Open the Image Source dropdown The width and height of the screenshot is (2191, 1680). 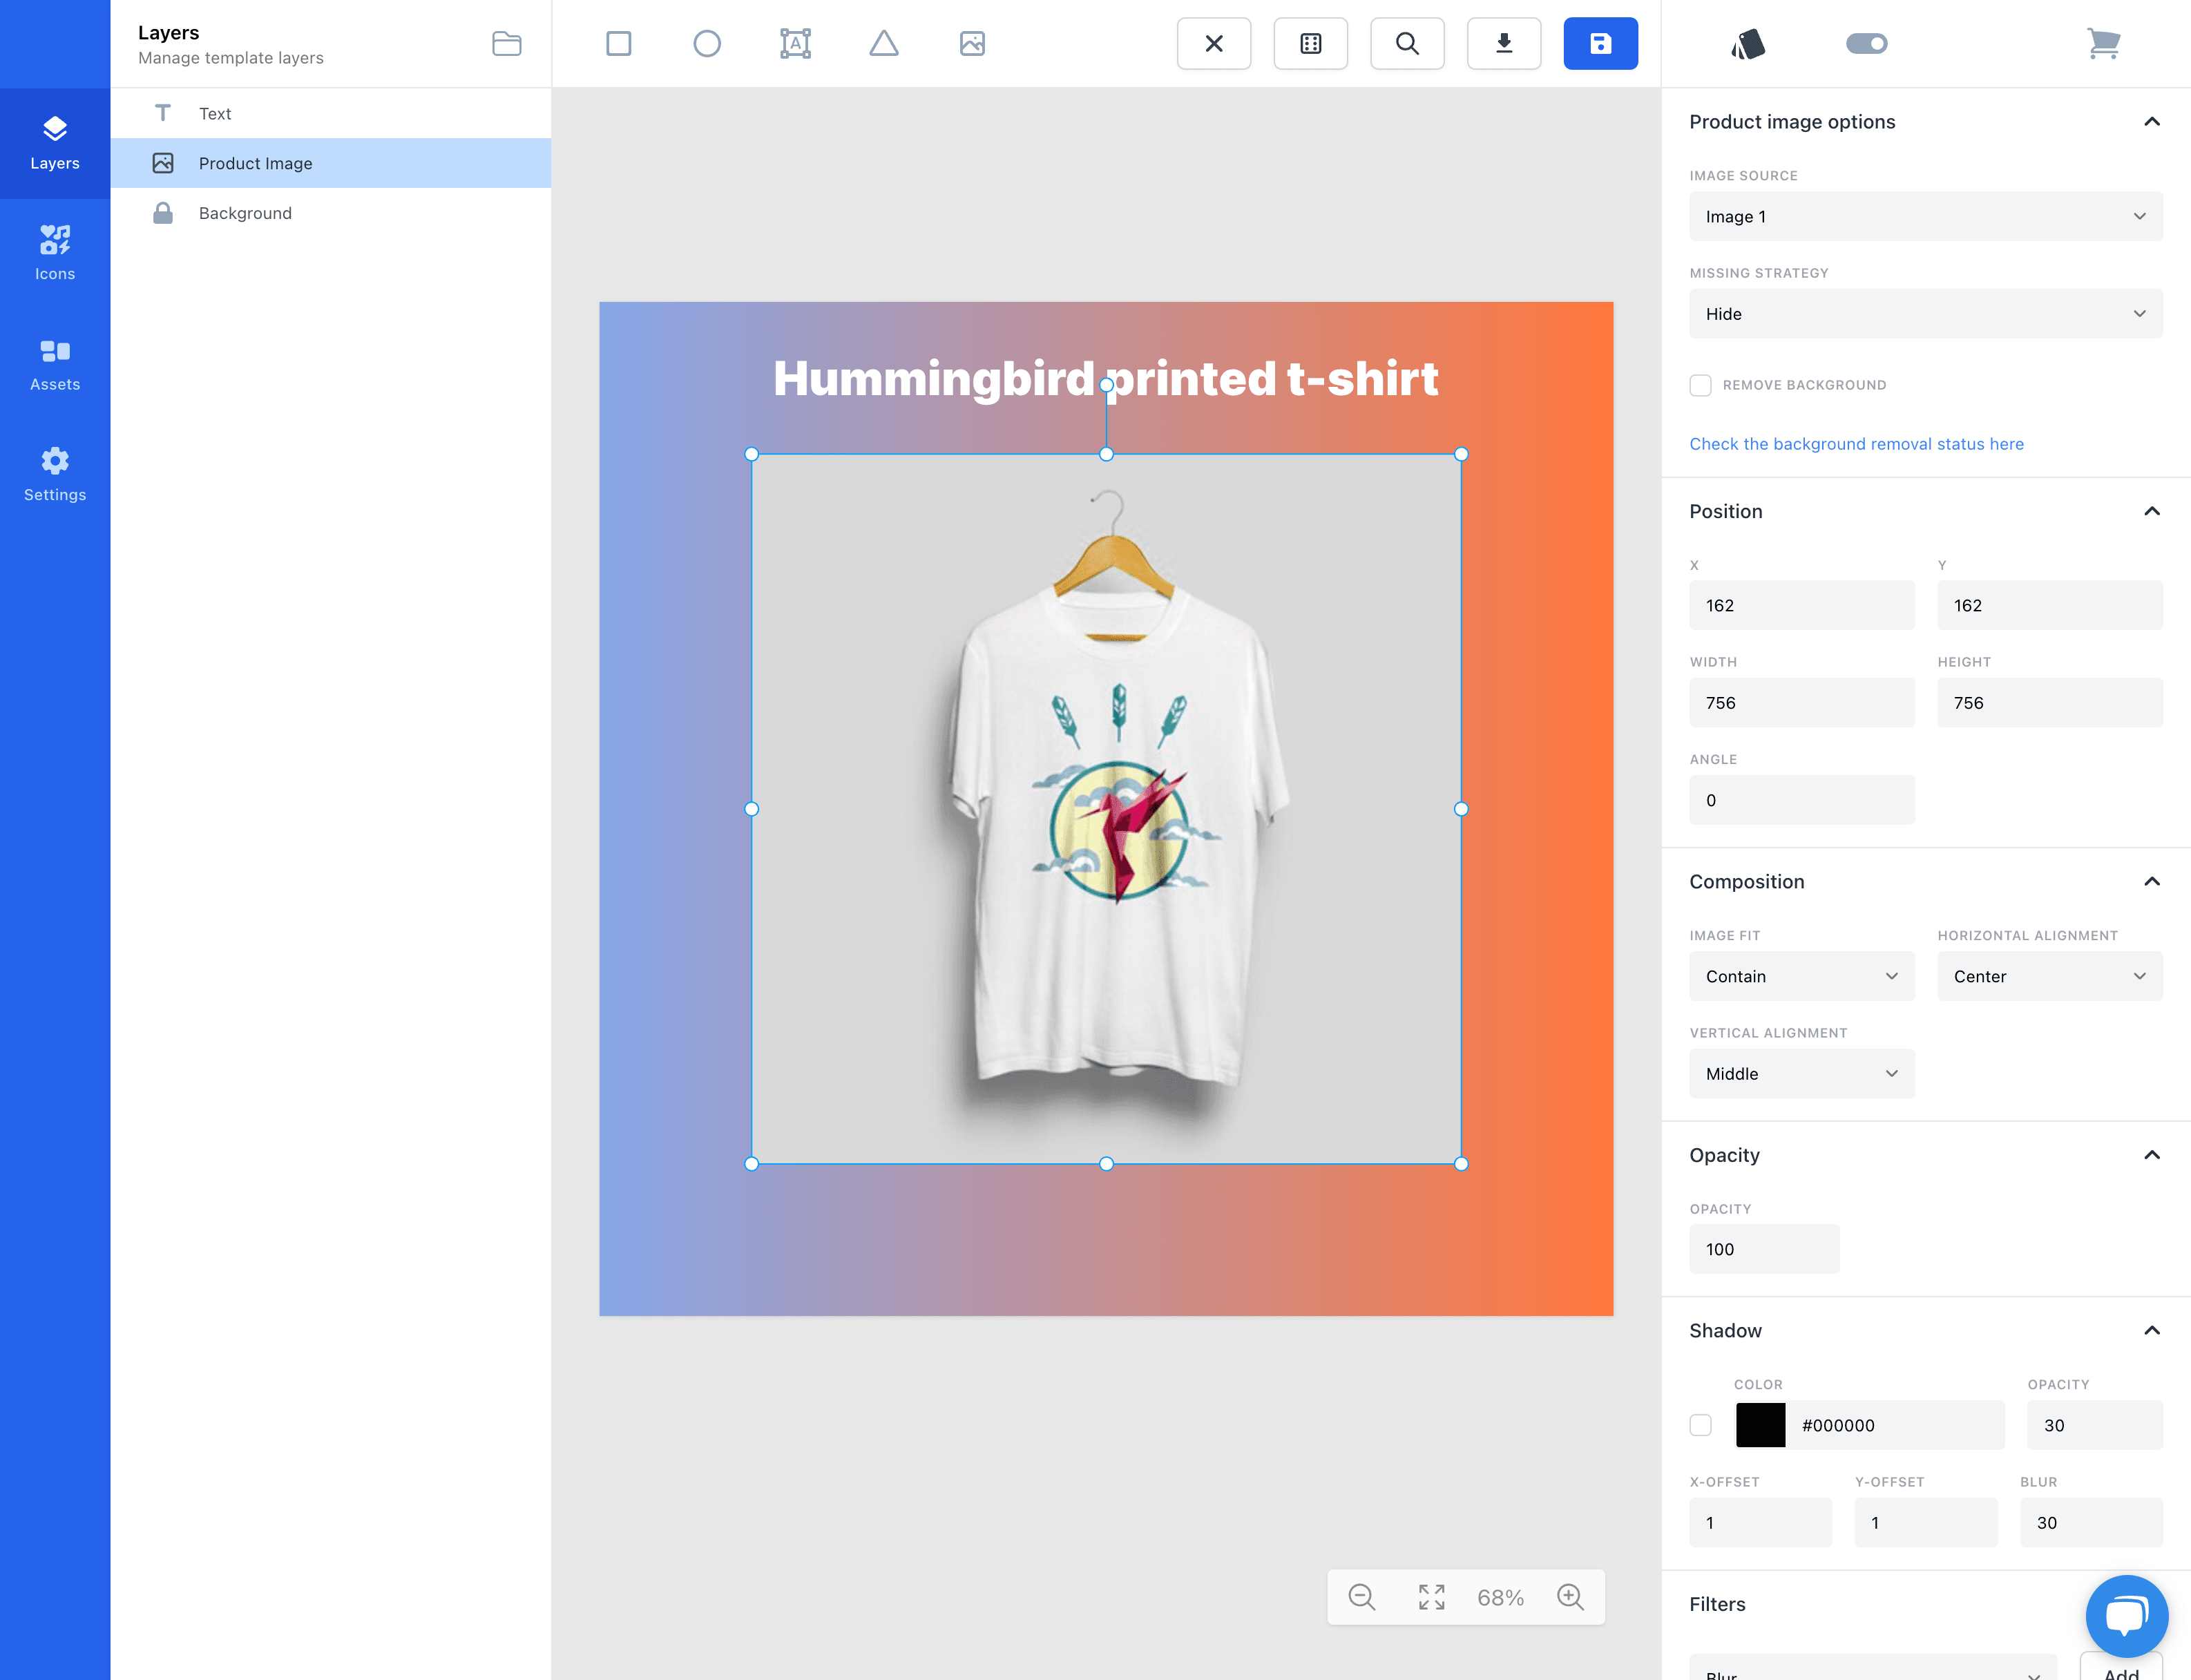click(x=1925, y=216)
